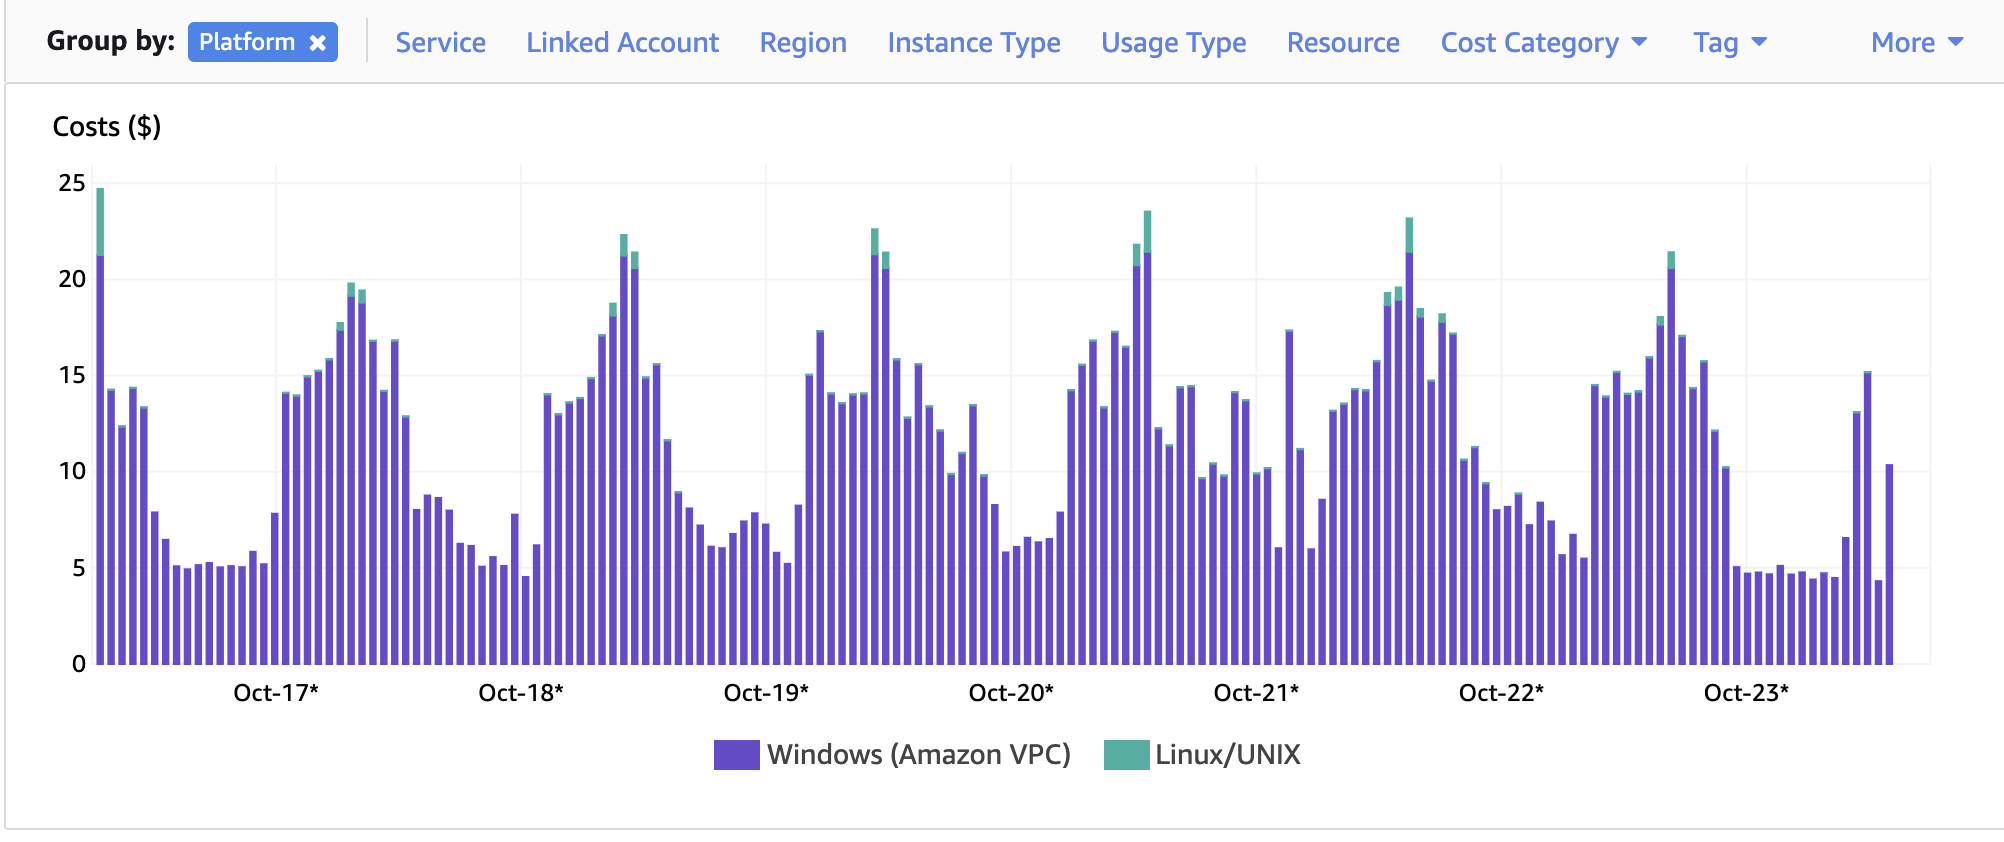Toggle the Linux/UNIX legend label
Screen dimensions: 2004x842
1227,755
